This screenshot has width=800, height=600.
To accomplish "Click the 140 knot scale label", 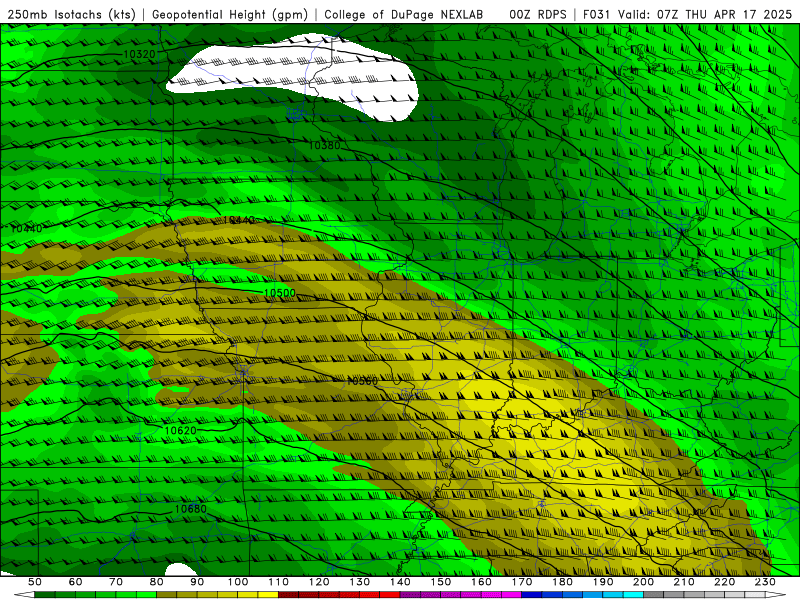I will 400,582.
